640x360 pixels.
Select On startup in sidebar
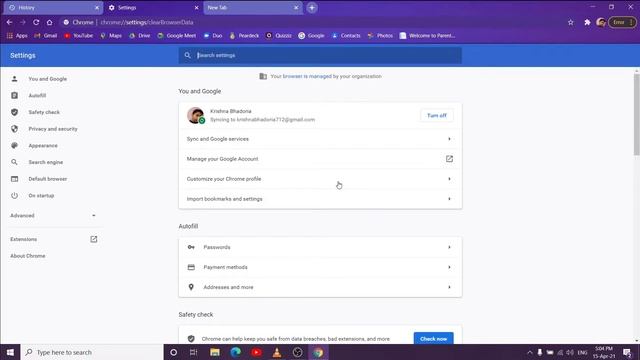click(x=41, y=196)
